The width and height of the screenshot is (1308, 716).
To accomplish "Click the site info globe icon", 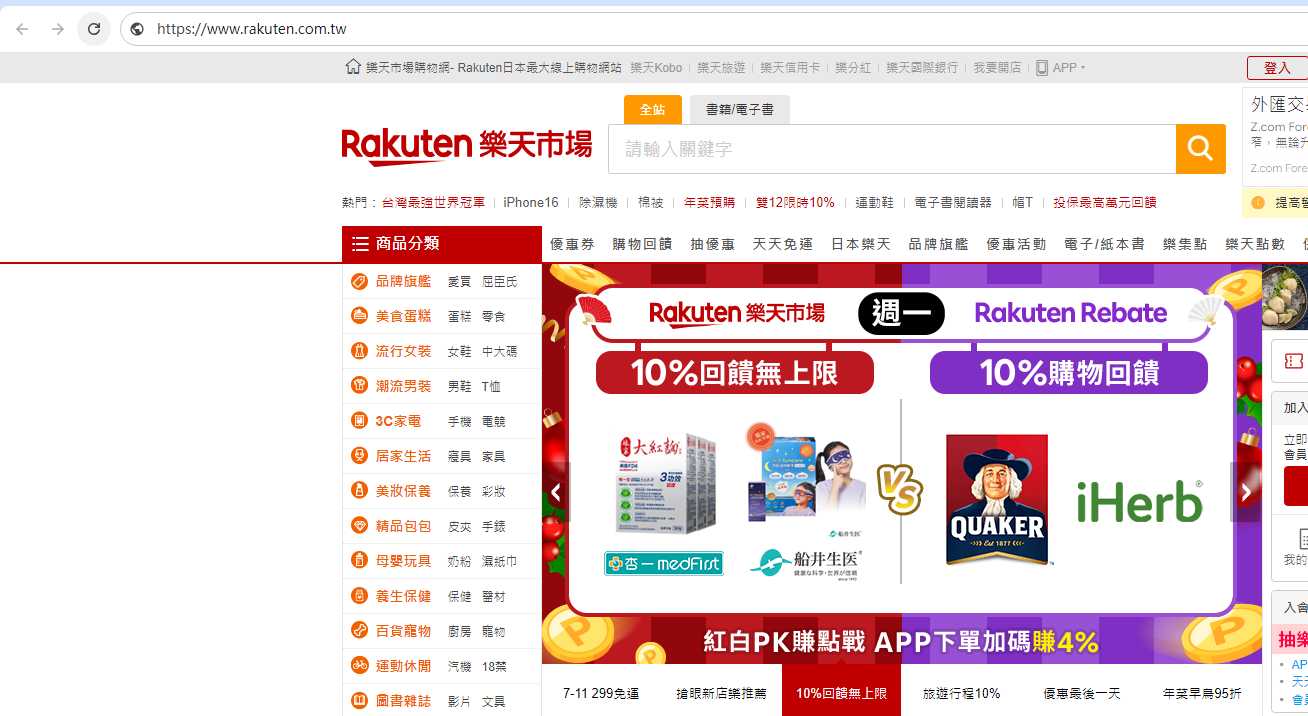I will (137, 29).
